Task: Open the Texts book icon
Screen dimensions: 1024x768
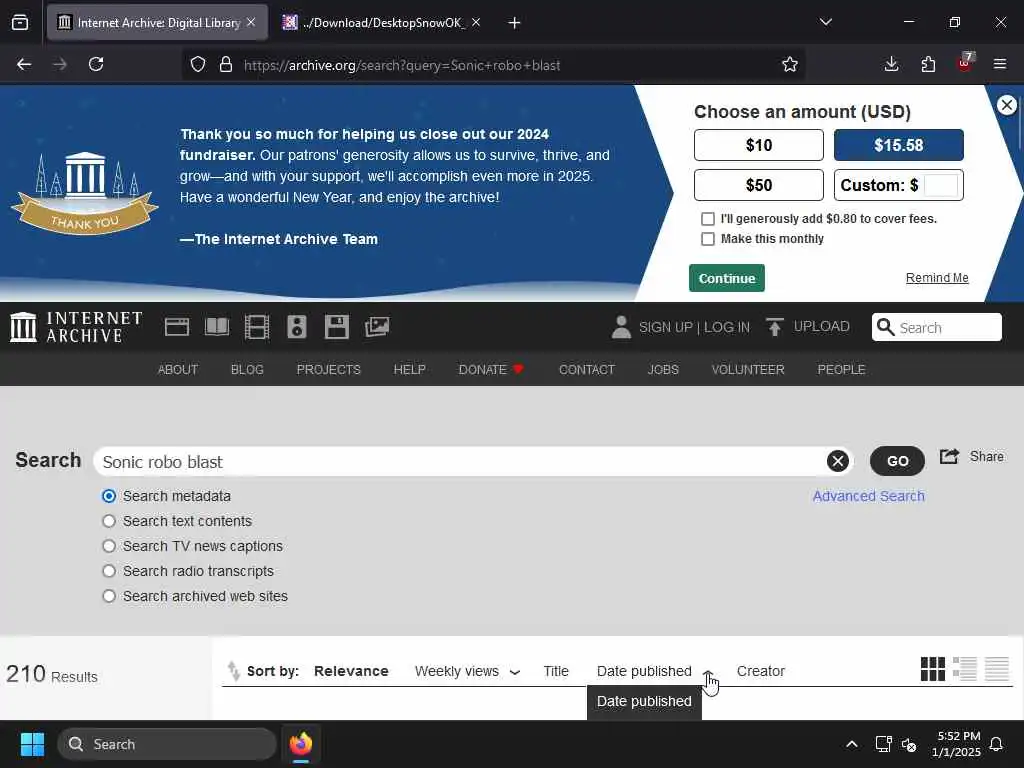Action: point(217,327)
